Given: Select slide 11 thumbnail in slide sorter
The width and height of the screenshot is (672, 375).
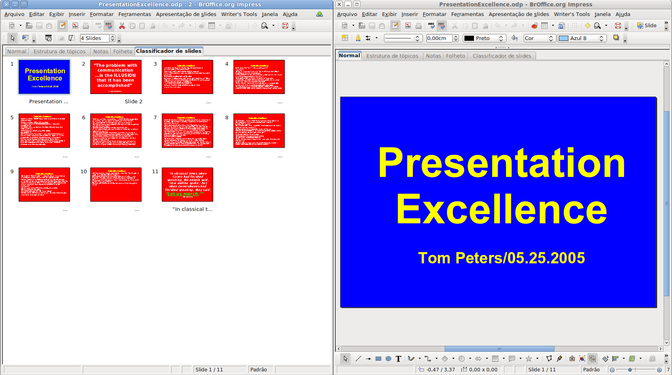Looking at the screenshot, I should tap(187, 184).
